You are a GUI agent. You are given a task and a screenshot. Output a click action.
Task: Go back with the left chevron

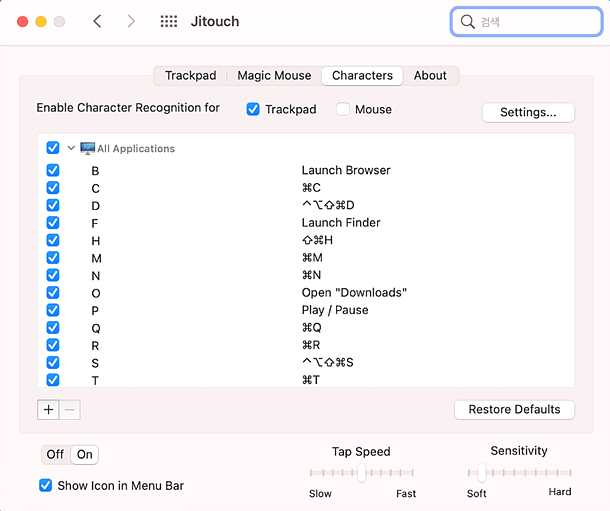pos(97,21)
